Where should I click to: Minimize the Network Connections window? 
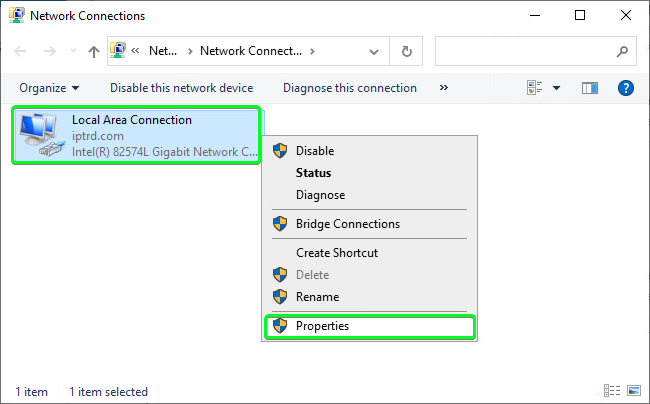[535, 15]
